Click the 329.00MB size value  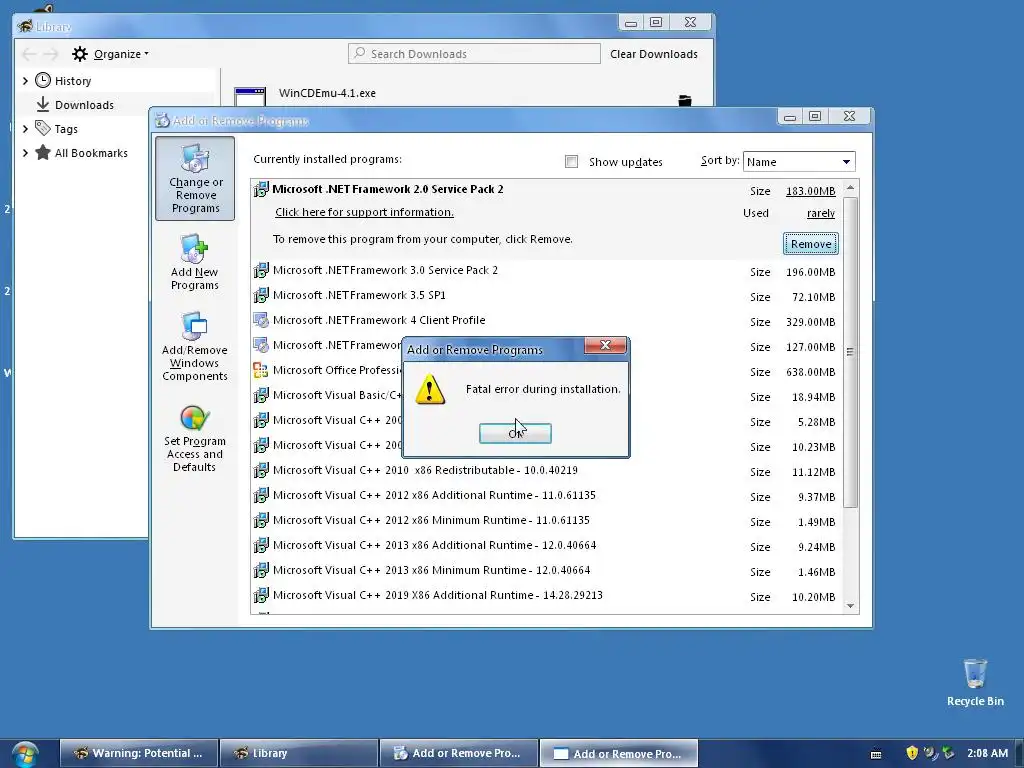pos(810,322)
